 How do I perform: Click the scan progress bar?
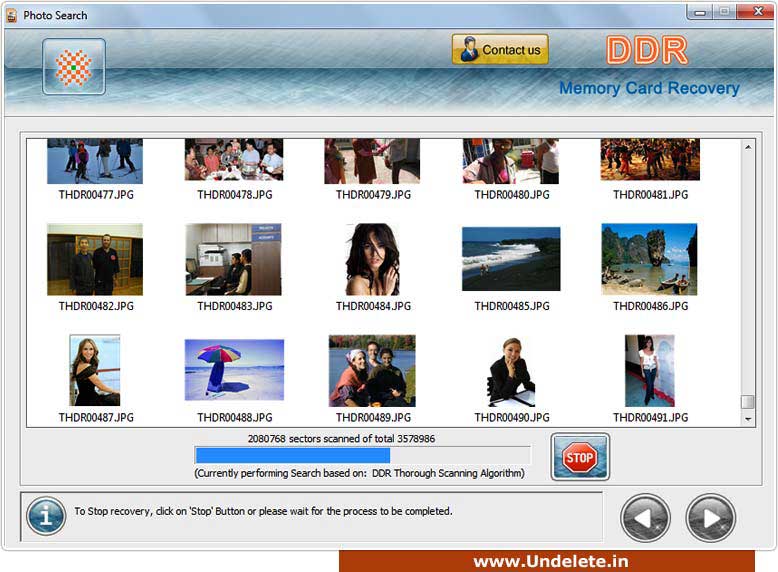coord(361,455)
